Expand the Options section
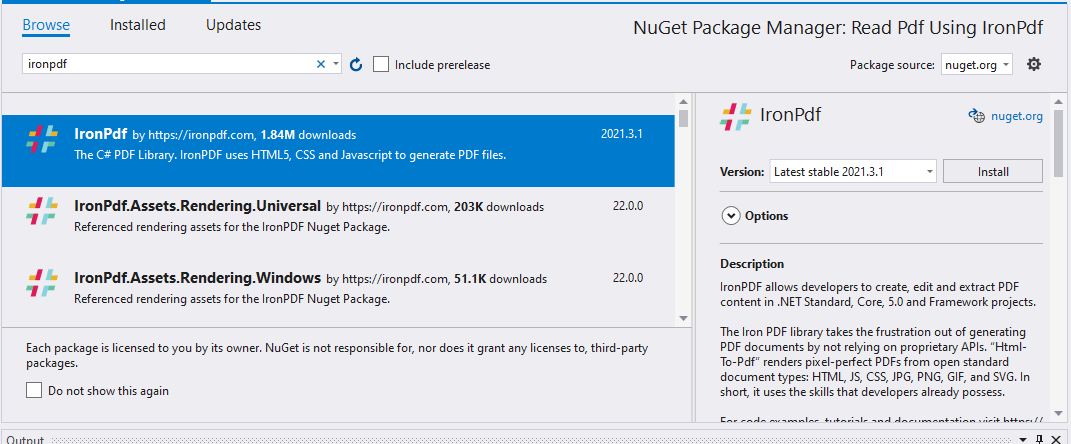This screenshot has width=1071, height=444. click(731, 216)
